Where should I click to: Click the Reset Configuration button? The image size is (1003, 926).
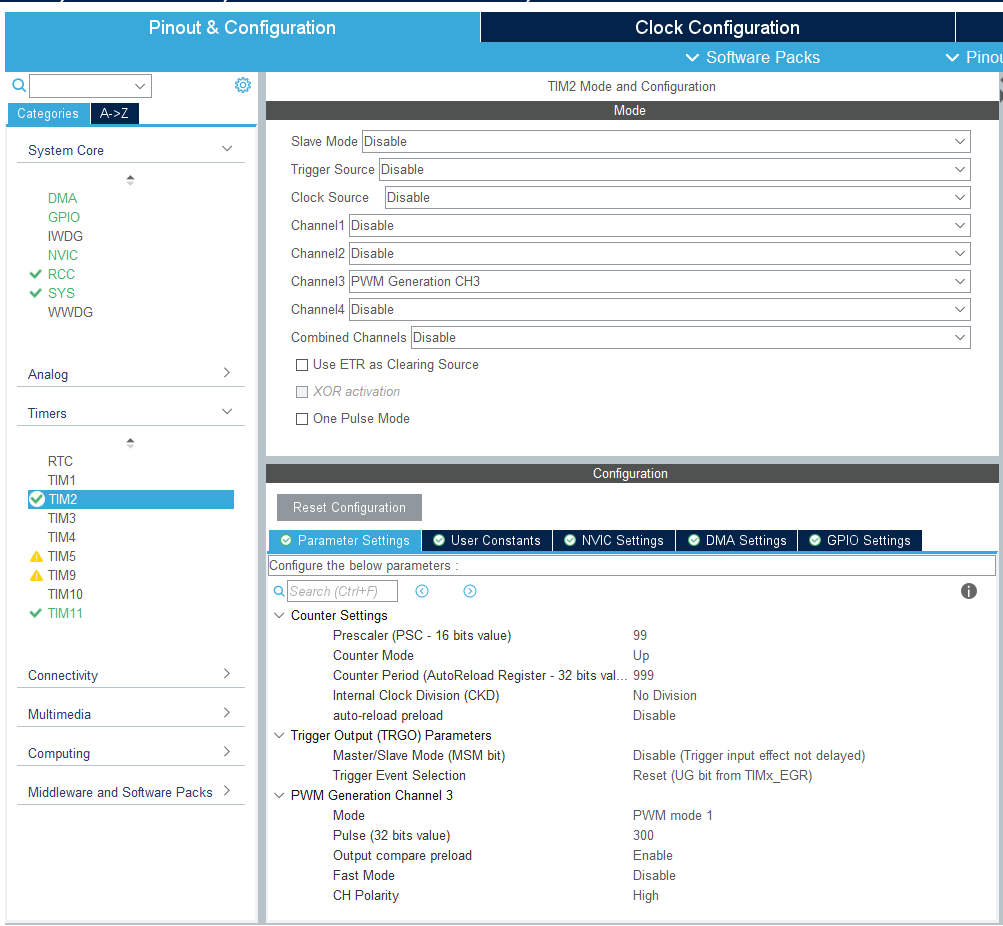[349, 507]
